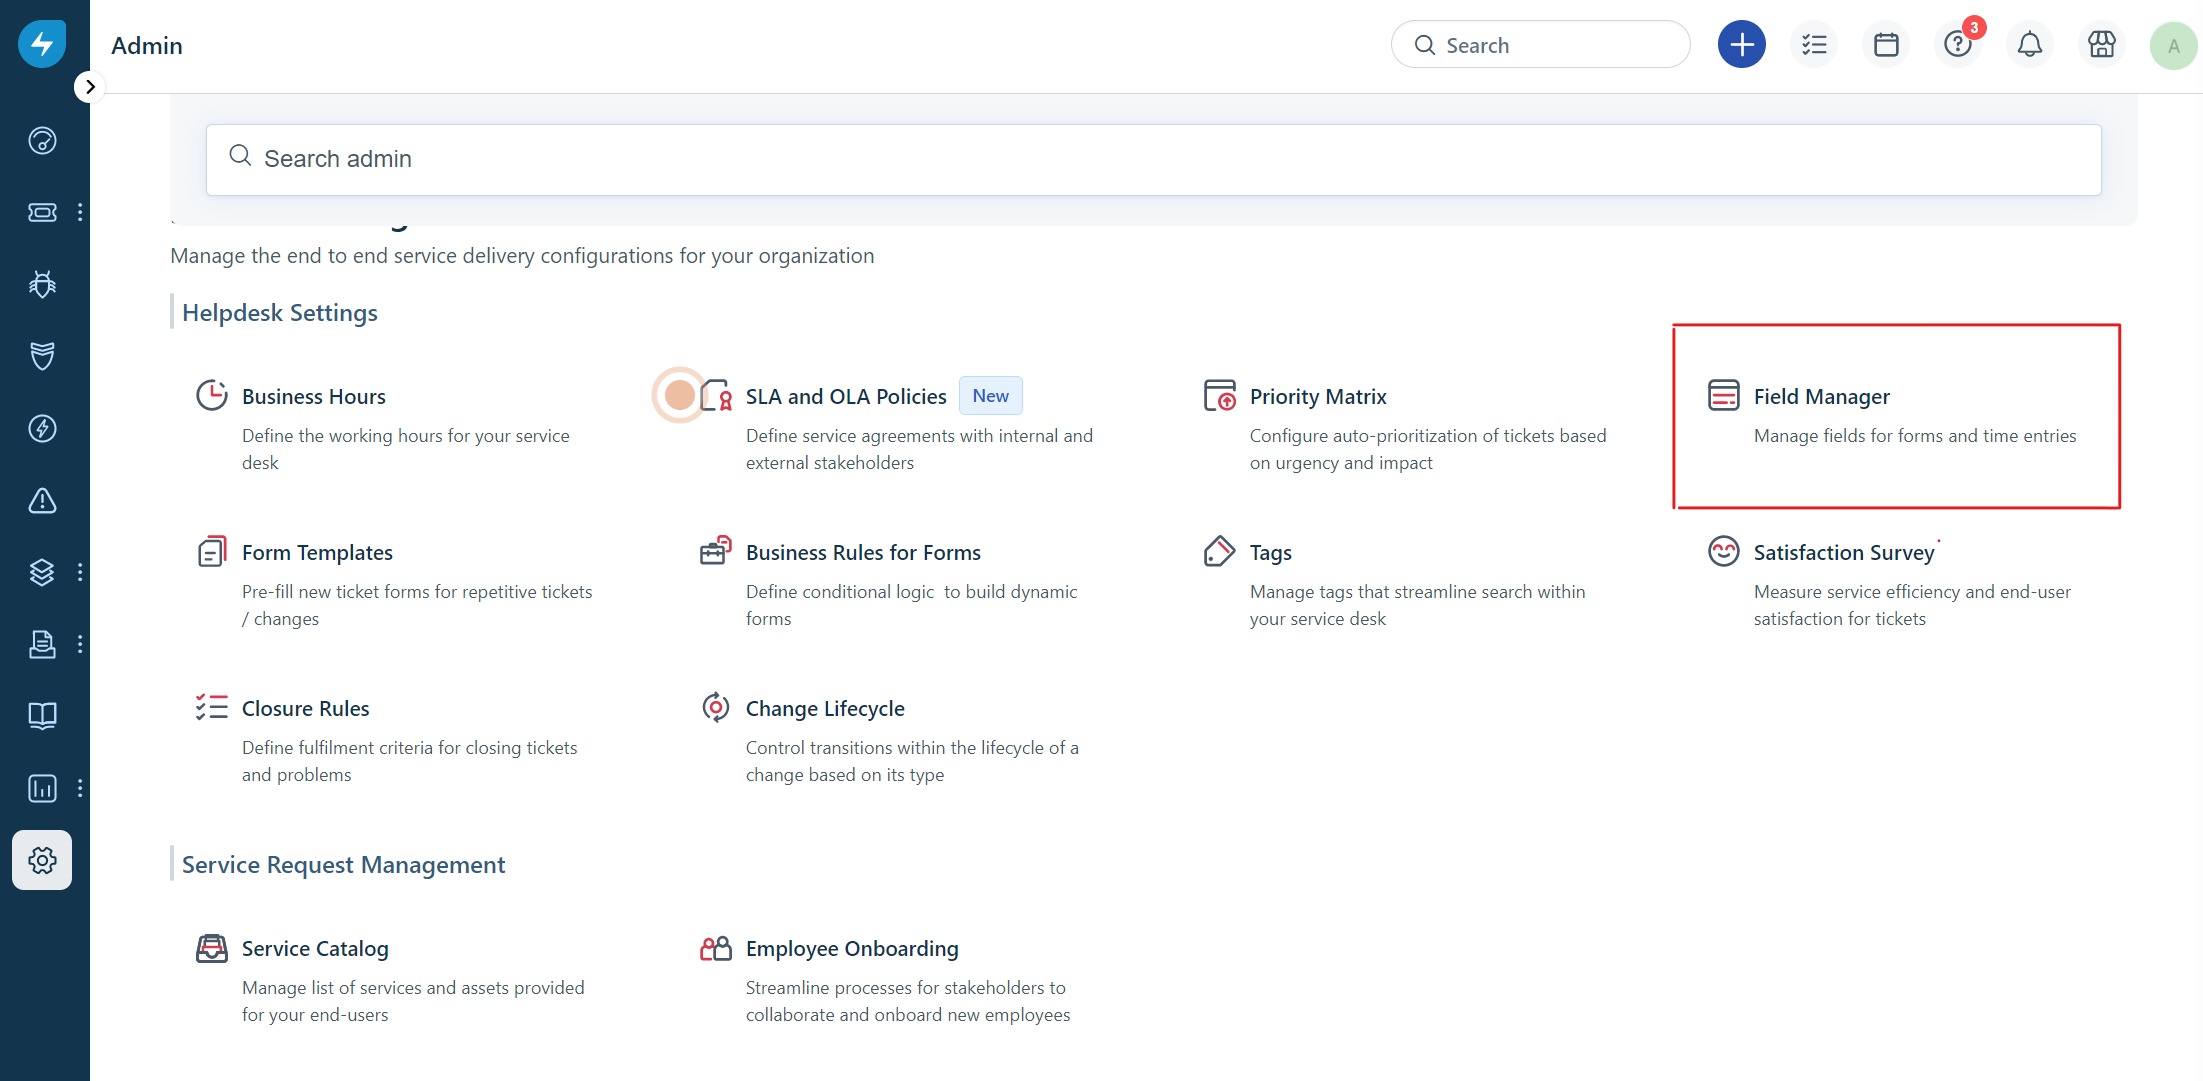
Task: Focus the global Search box
Action: [x=1540, y=45]
